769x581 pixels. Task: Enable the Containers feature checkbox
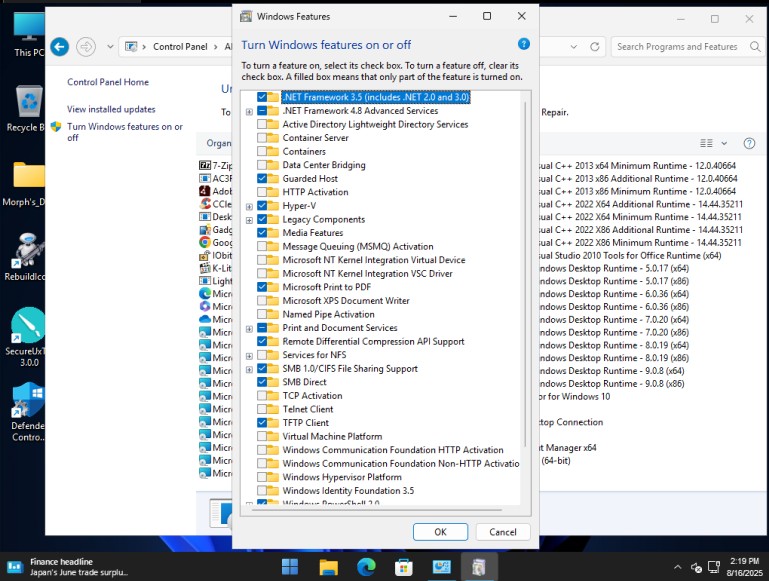(262, 152)
